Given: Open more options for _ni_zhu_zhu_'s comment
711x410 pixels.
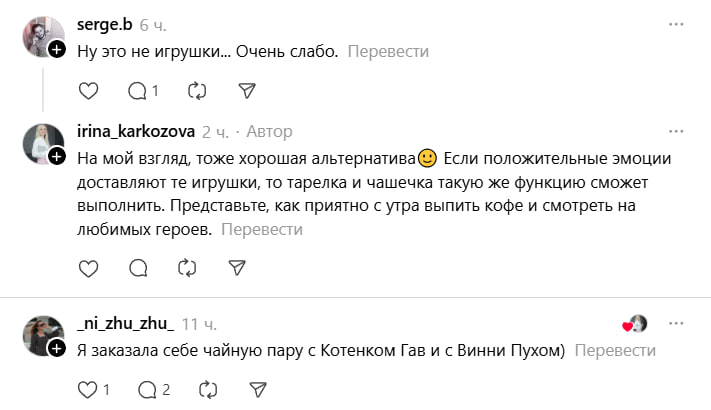Looking at the screenshot, I should pos(678,324).
